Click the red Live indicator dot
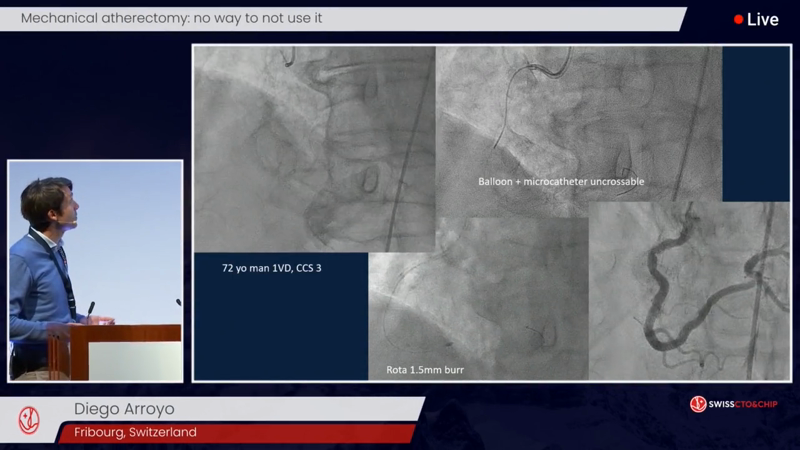This screenshot has height=450, width=800. pos(739,20)
